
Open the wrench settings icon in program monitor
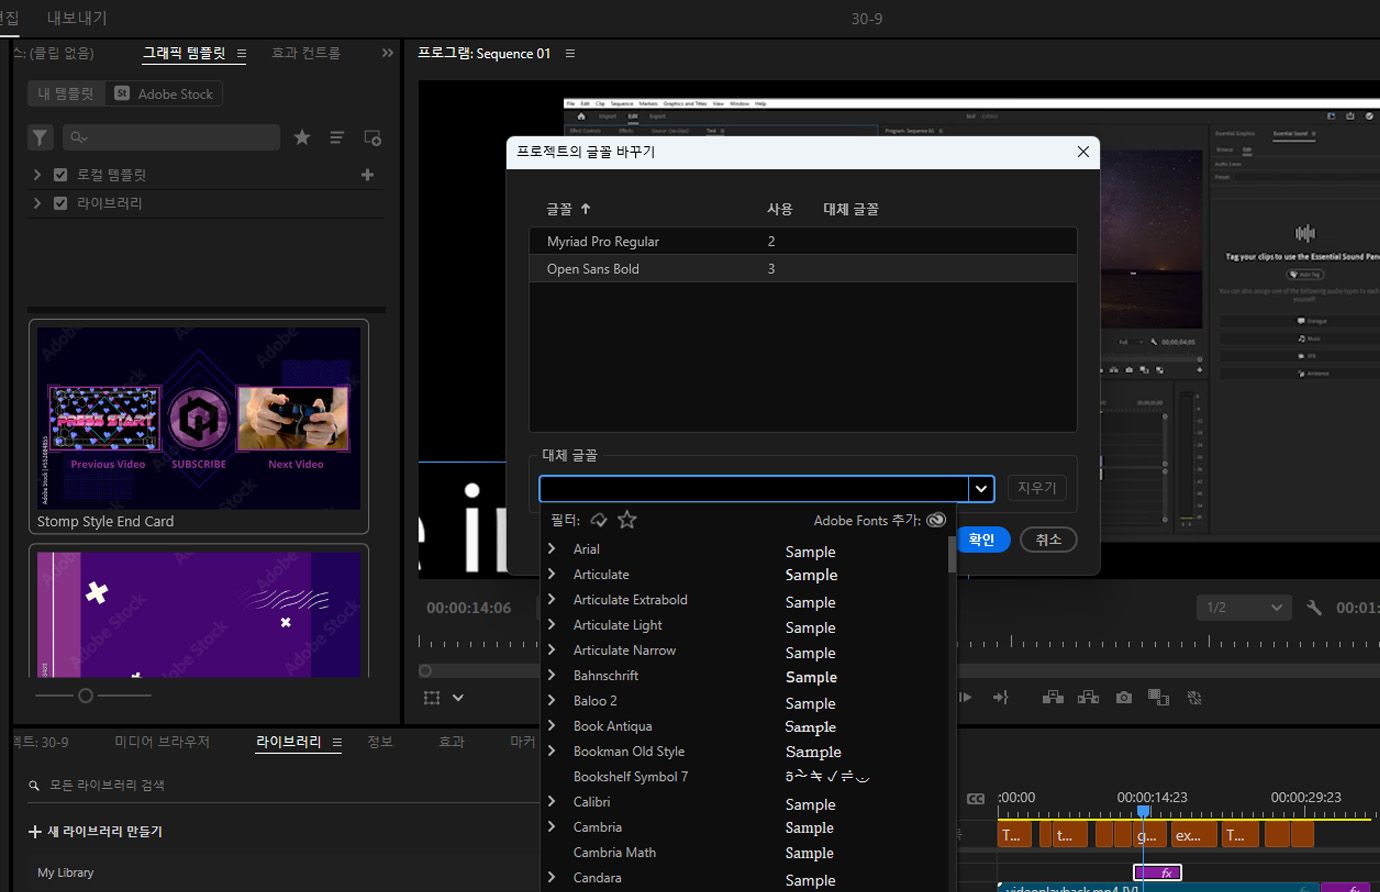coord(1314,608)
